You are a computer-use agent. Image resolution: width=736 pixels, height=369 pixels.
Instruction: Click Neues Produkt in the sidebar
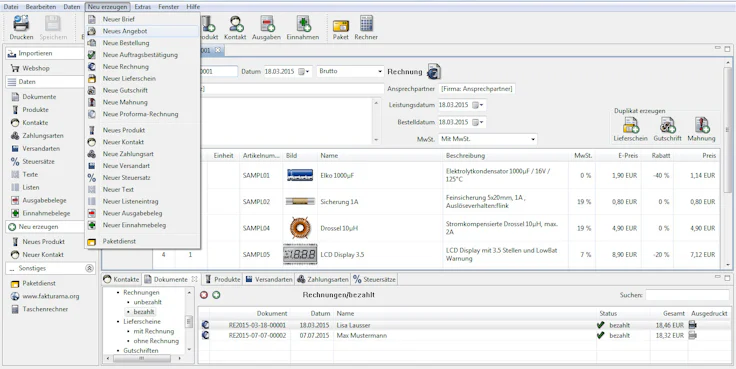point(44,242)
